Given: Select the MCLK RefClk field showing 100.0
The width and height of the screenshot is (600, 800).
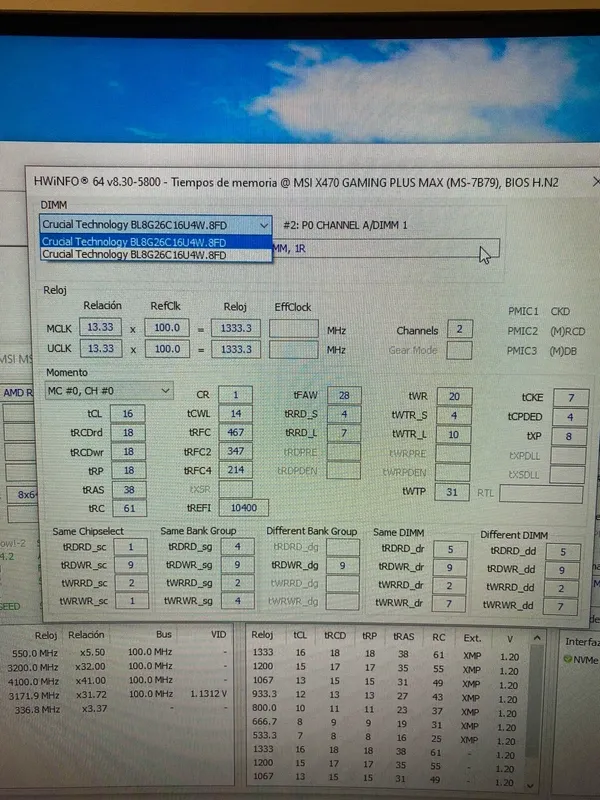Looking at the screenshot, I should click(167, 328).
